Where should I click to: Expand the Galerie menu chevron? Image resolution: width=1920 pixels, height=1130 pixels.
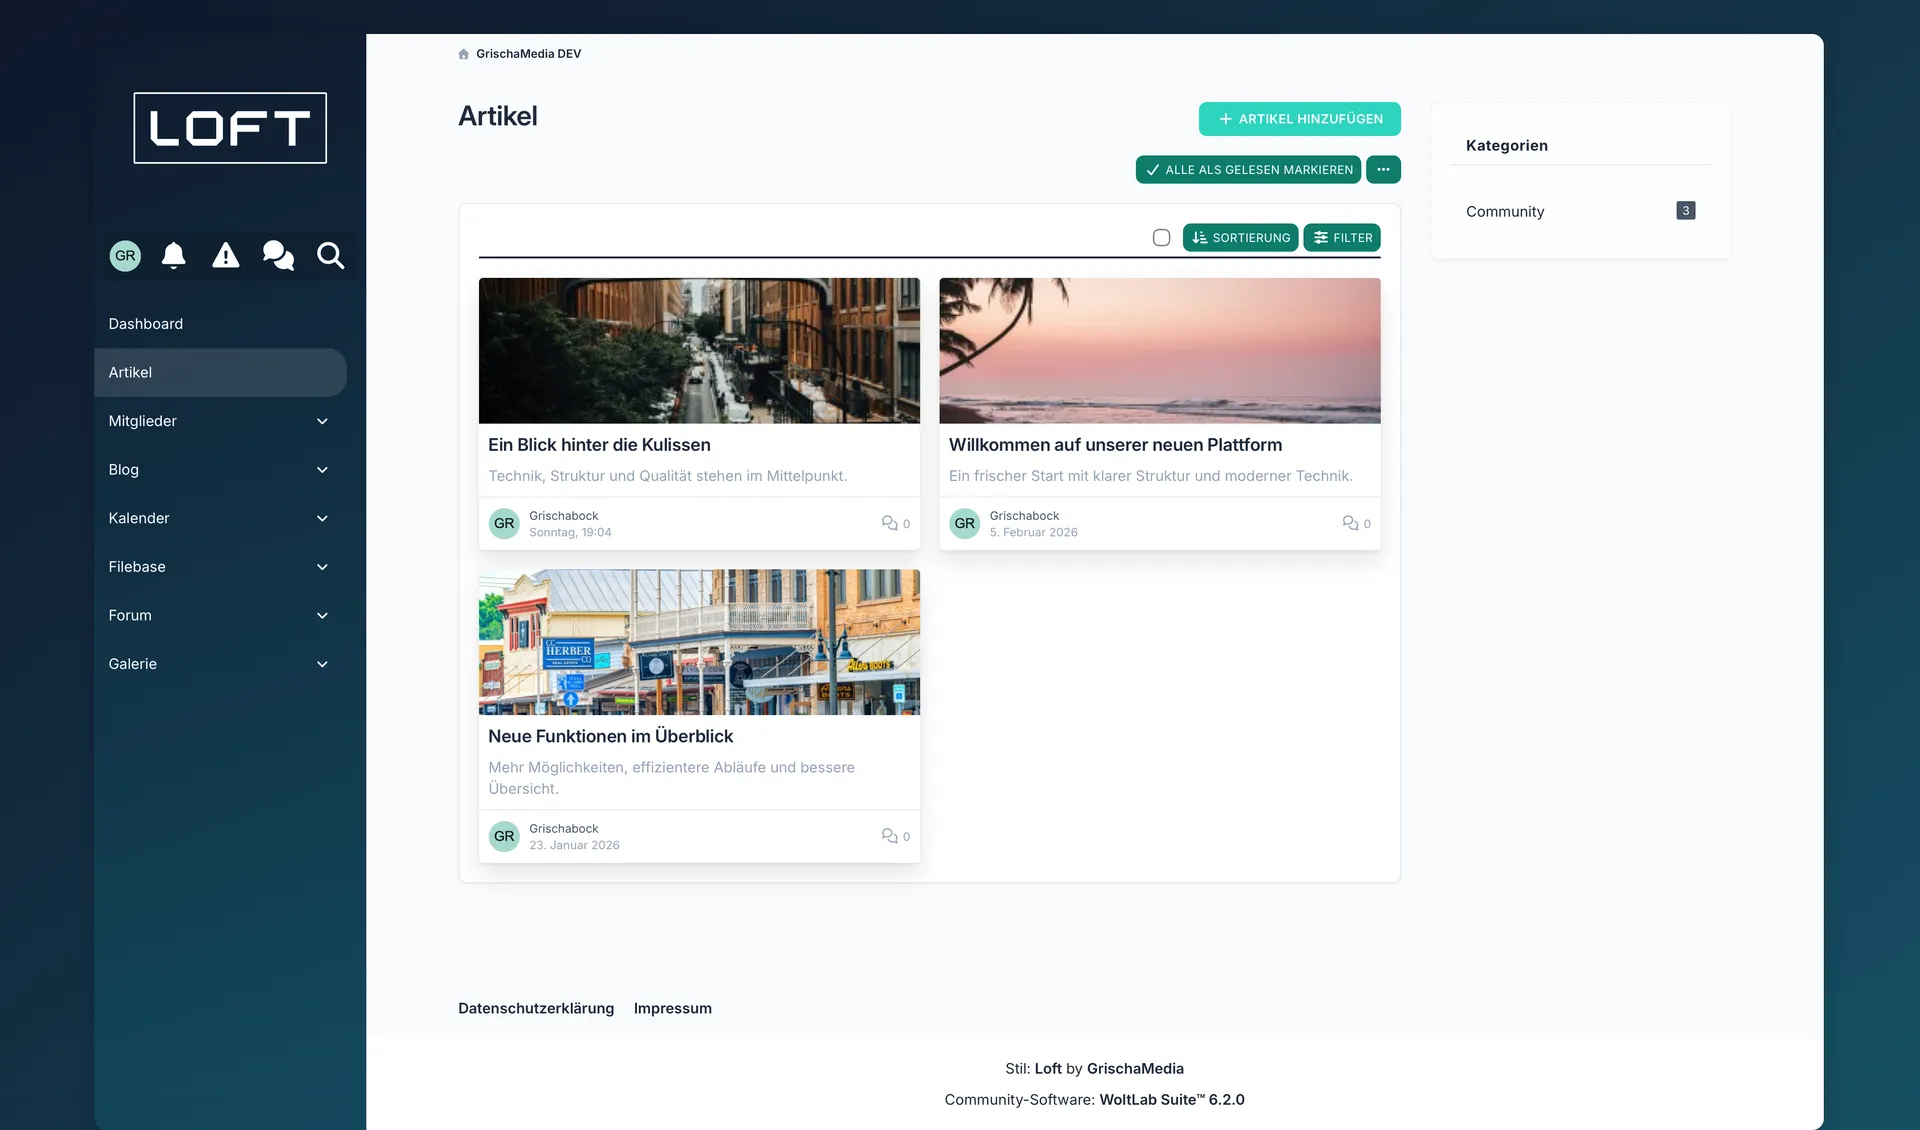pyautogui.click(x=322, y=664)
